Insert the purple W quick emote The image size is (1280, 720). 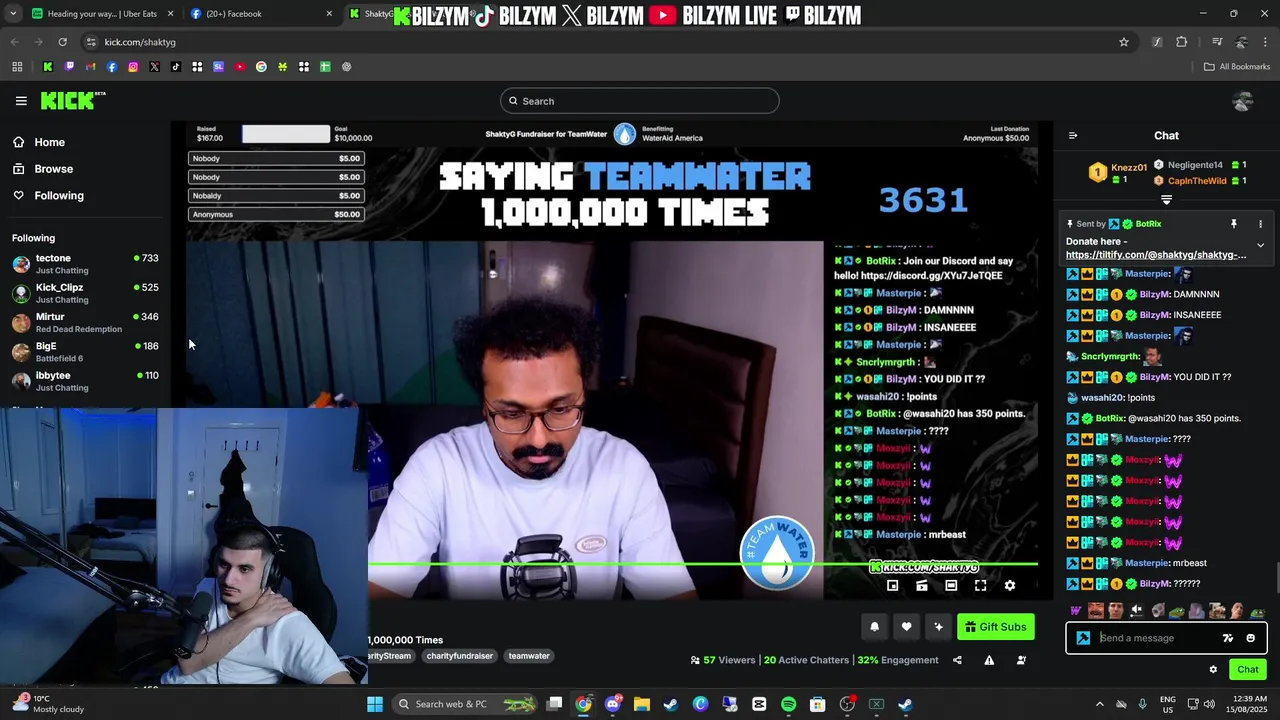tap(1076, 611)
